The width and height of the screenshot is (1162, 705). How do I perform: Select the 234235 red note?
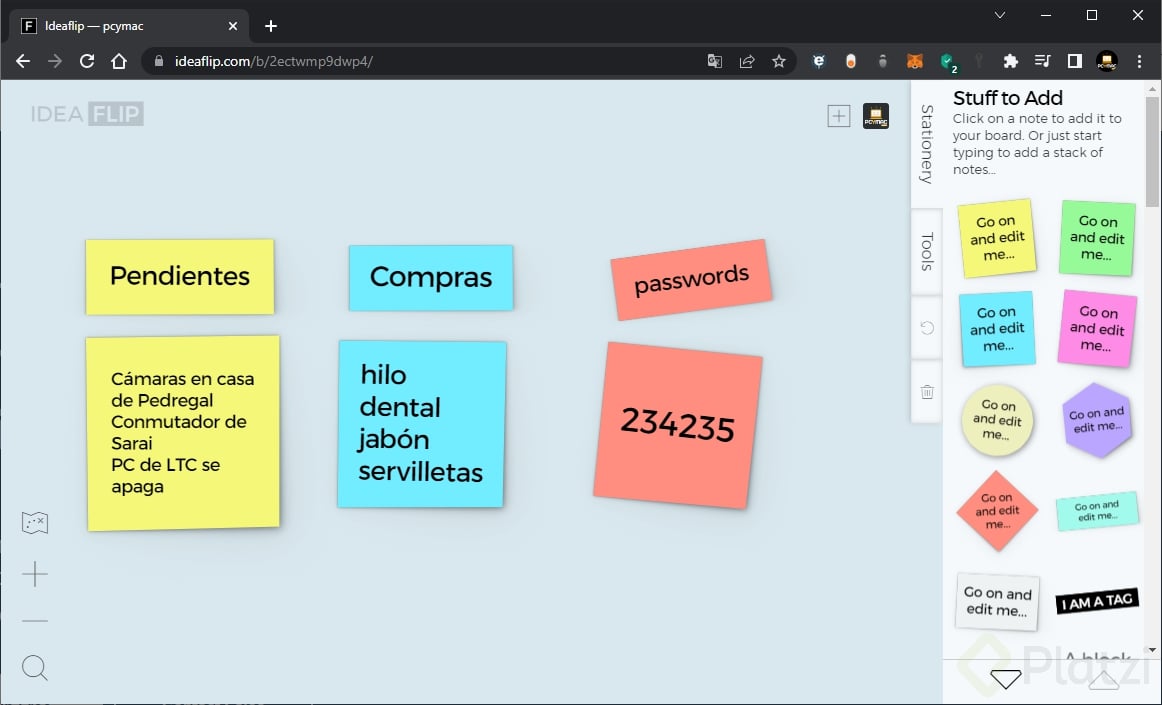[x=678, y=425]
